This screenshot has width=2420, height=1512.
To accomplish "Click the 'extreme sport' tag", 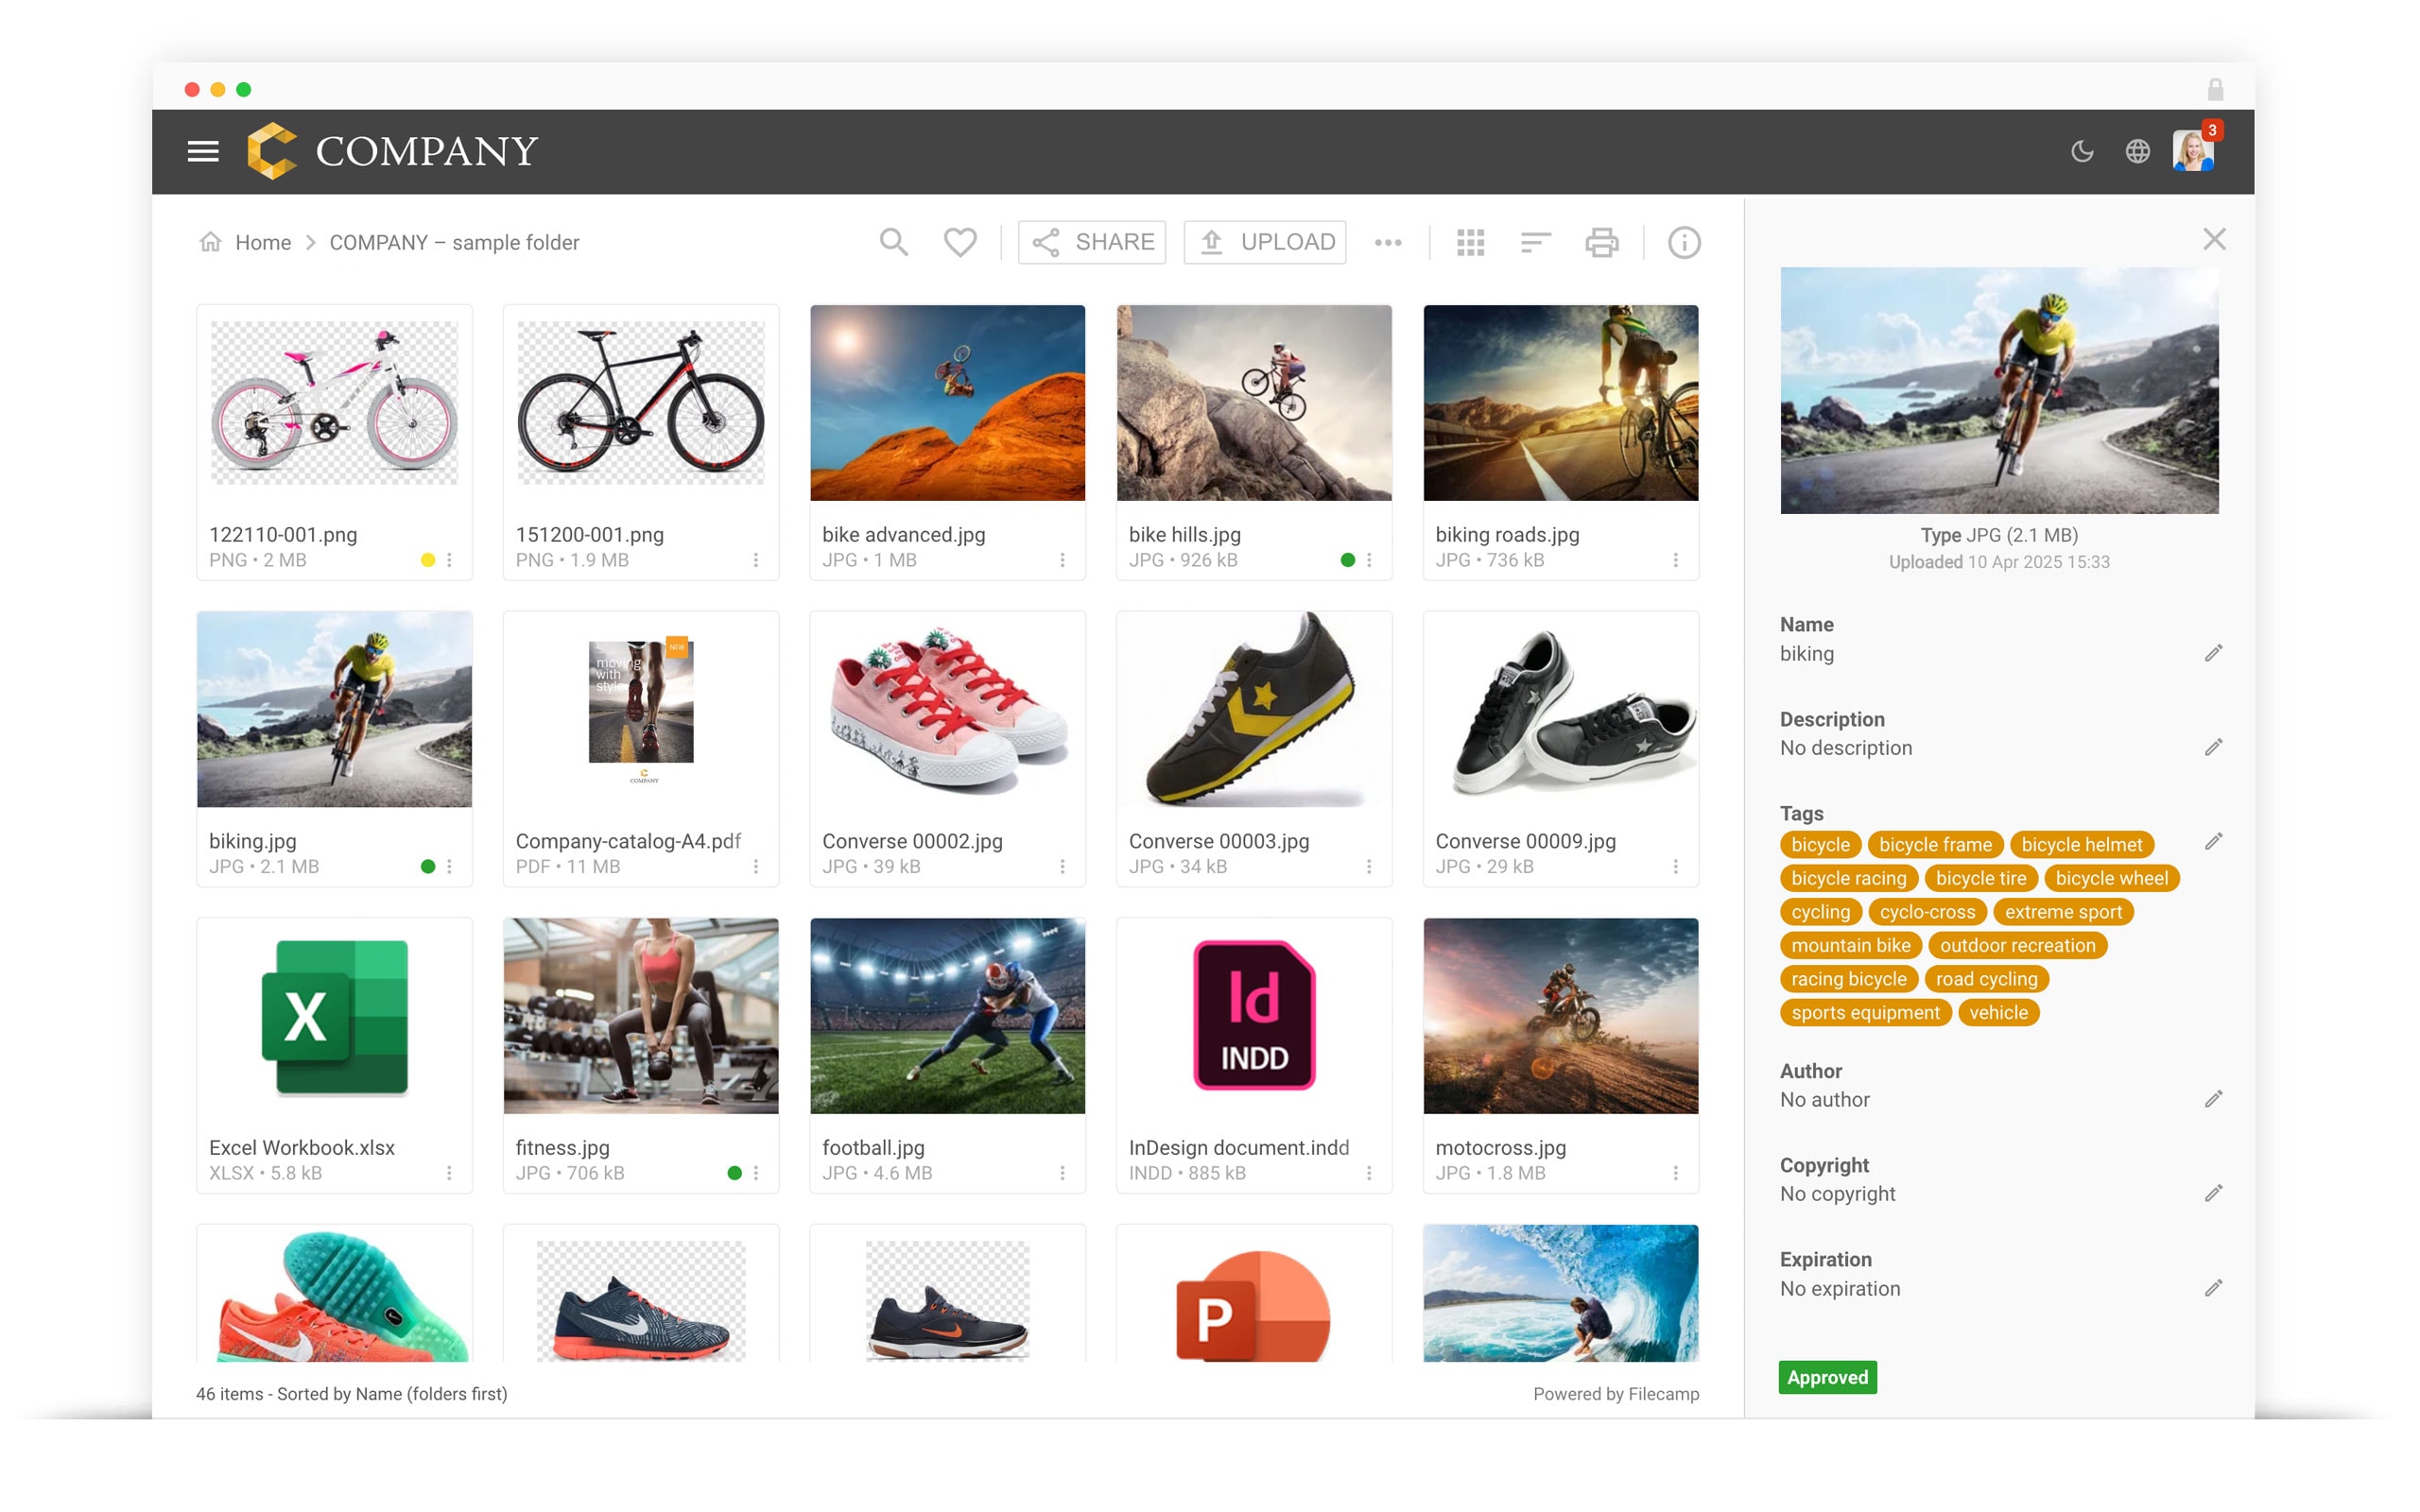I will [x=2063, y=912].
